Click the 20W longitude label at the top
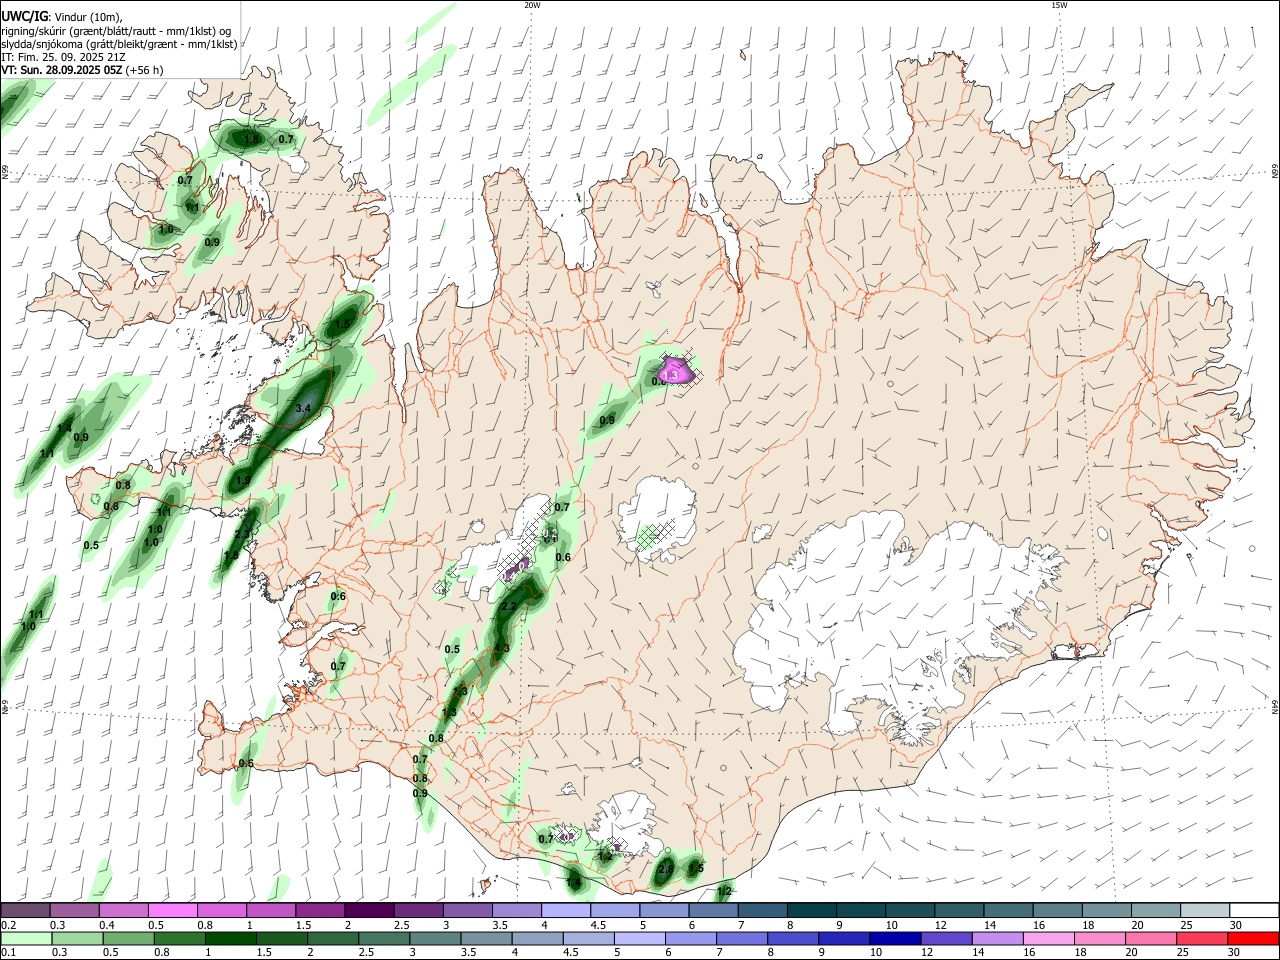The height and width of the screenshot is (960, 1280). click(532, 5)
